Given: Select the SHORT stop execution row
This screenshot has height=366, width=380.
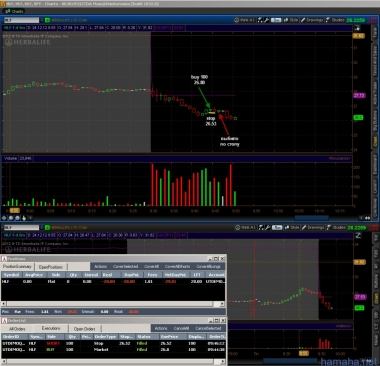Looking at the screenshot, I should (113, 343).
